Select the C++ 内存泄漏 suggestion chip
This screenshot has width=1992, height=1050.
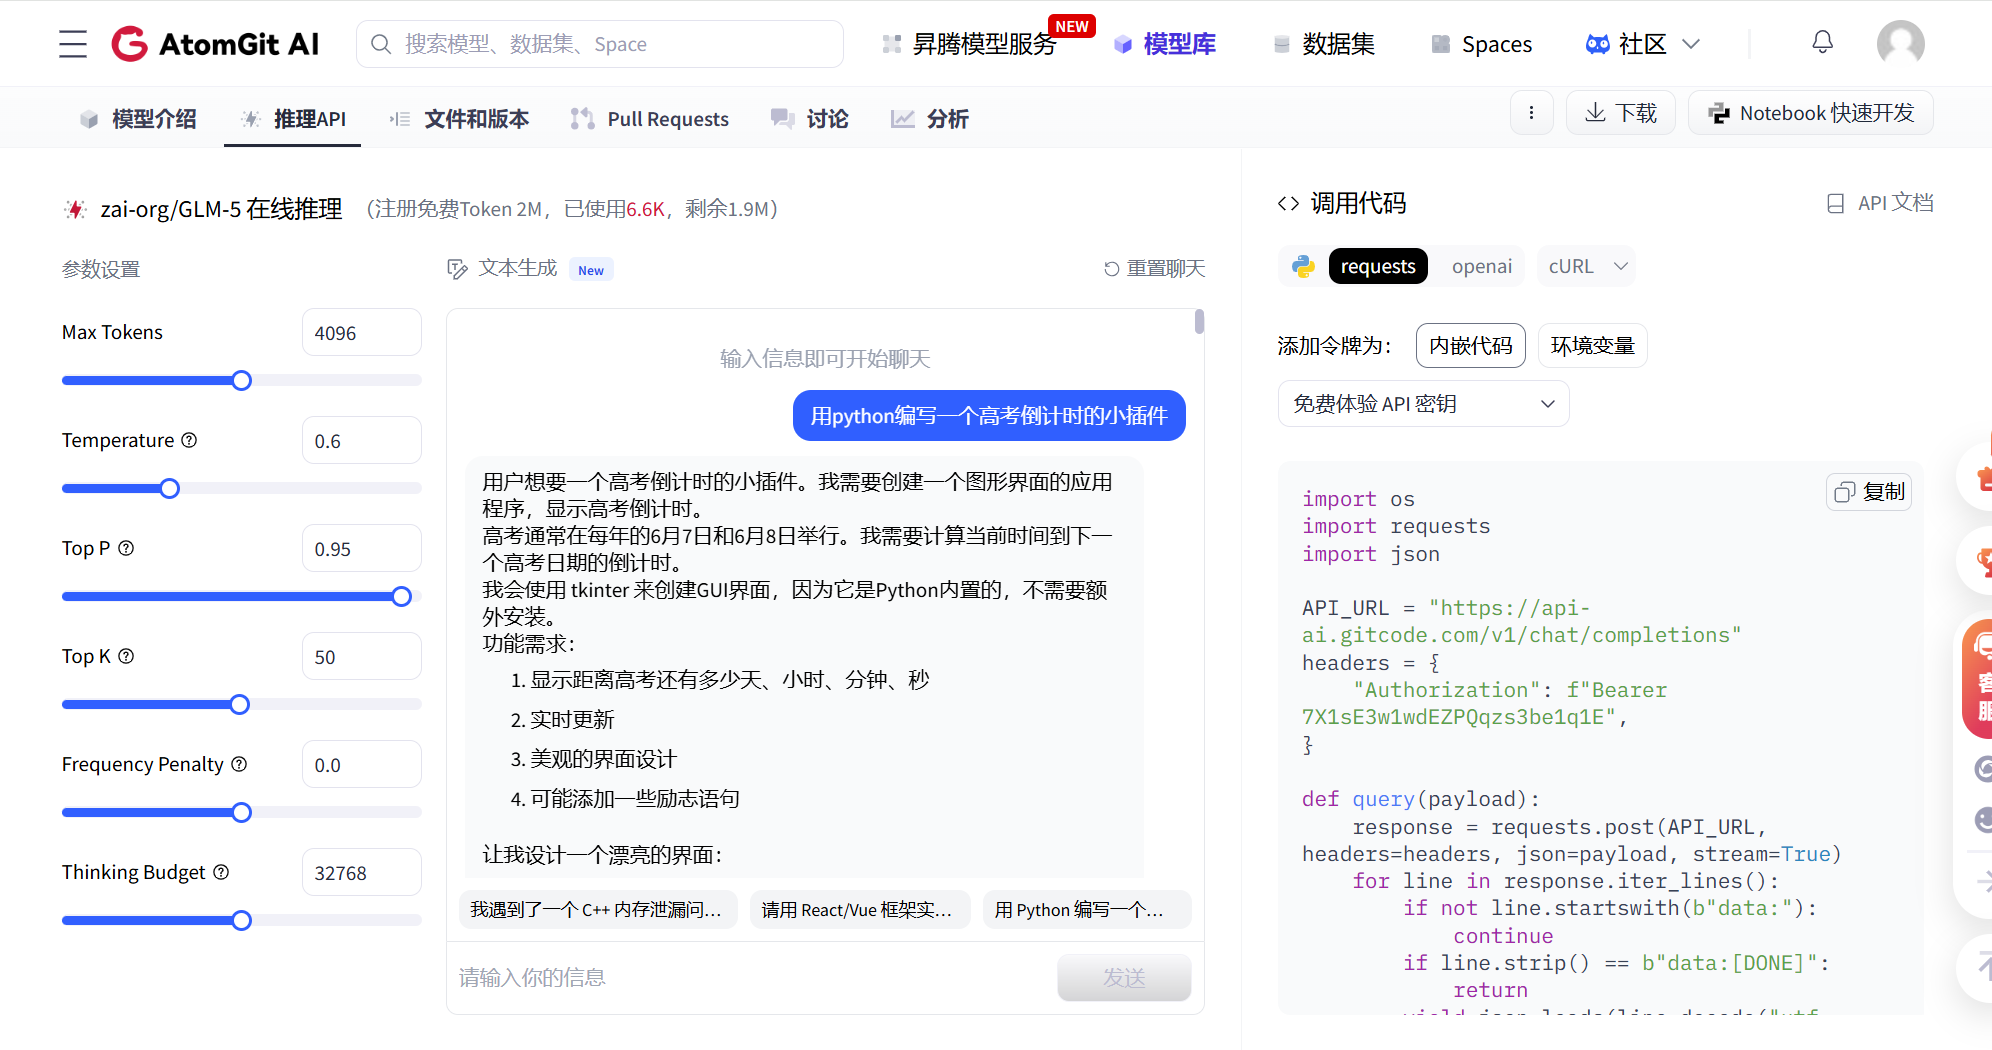598,909
